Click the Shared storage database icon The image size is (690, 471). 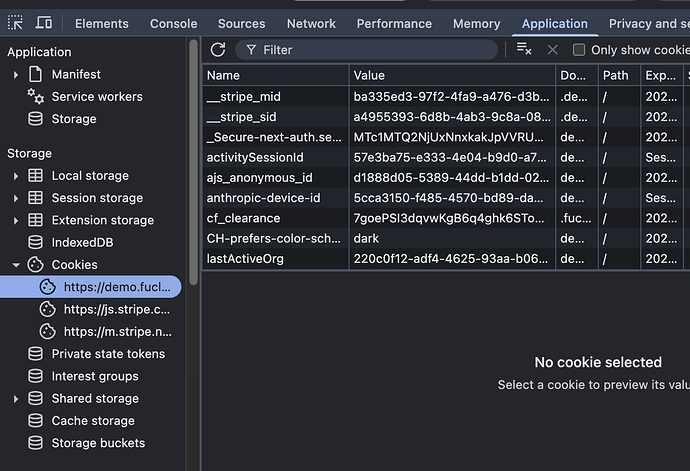(36, 398)
